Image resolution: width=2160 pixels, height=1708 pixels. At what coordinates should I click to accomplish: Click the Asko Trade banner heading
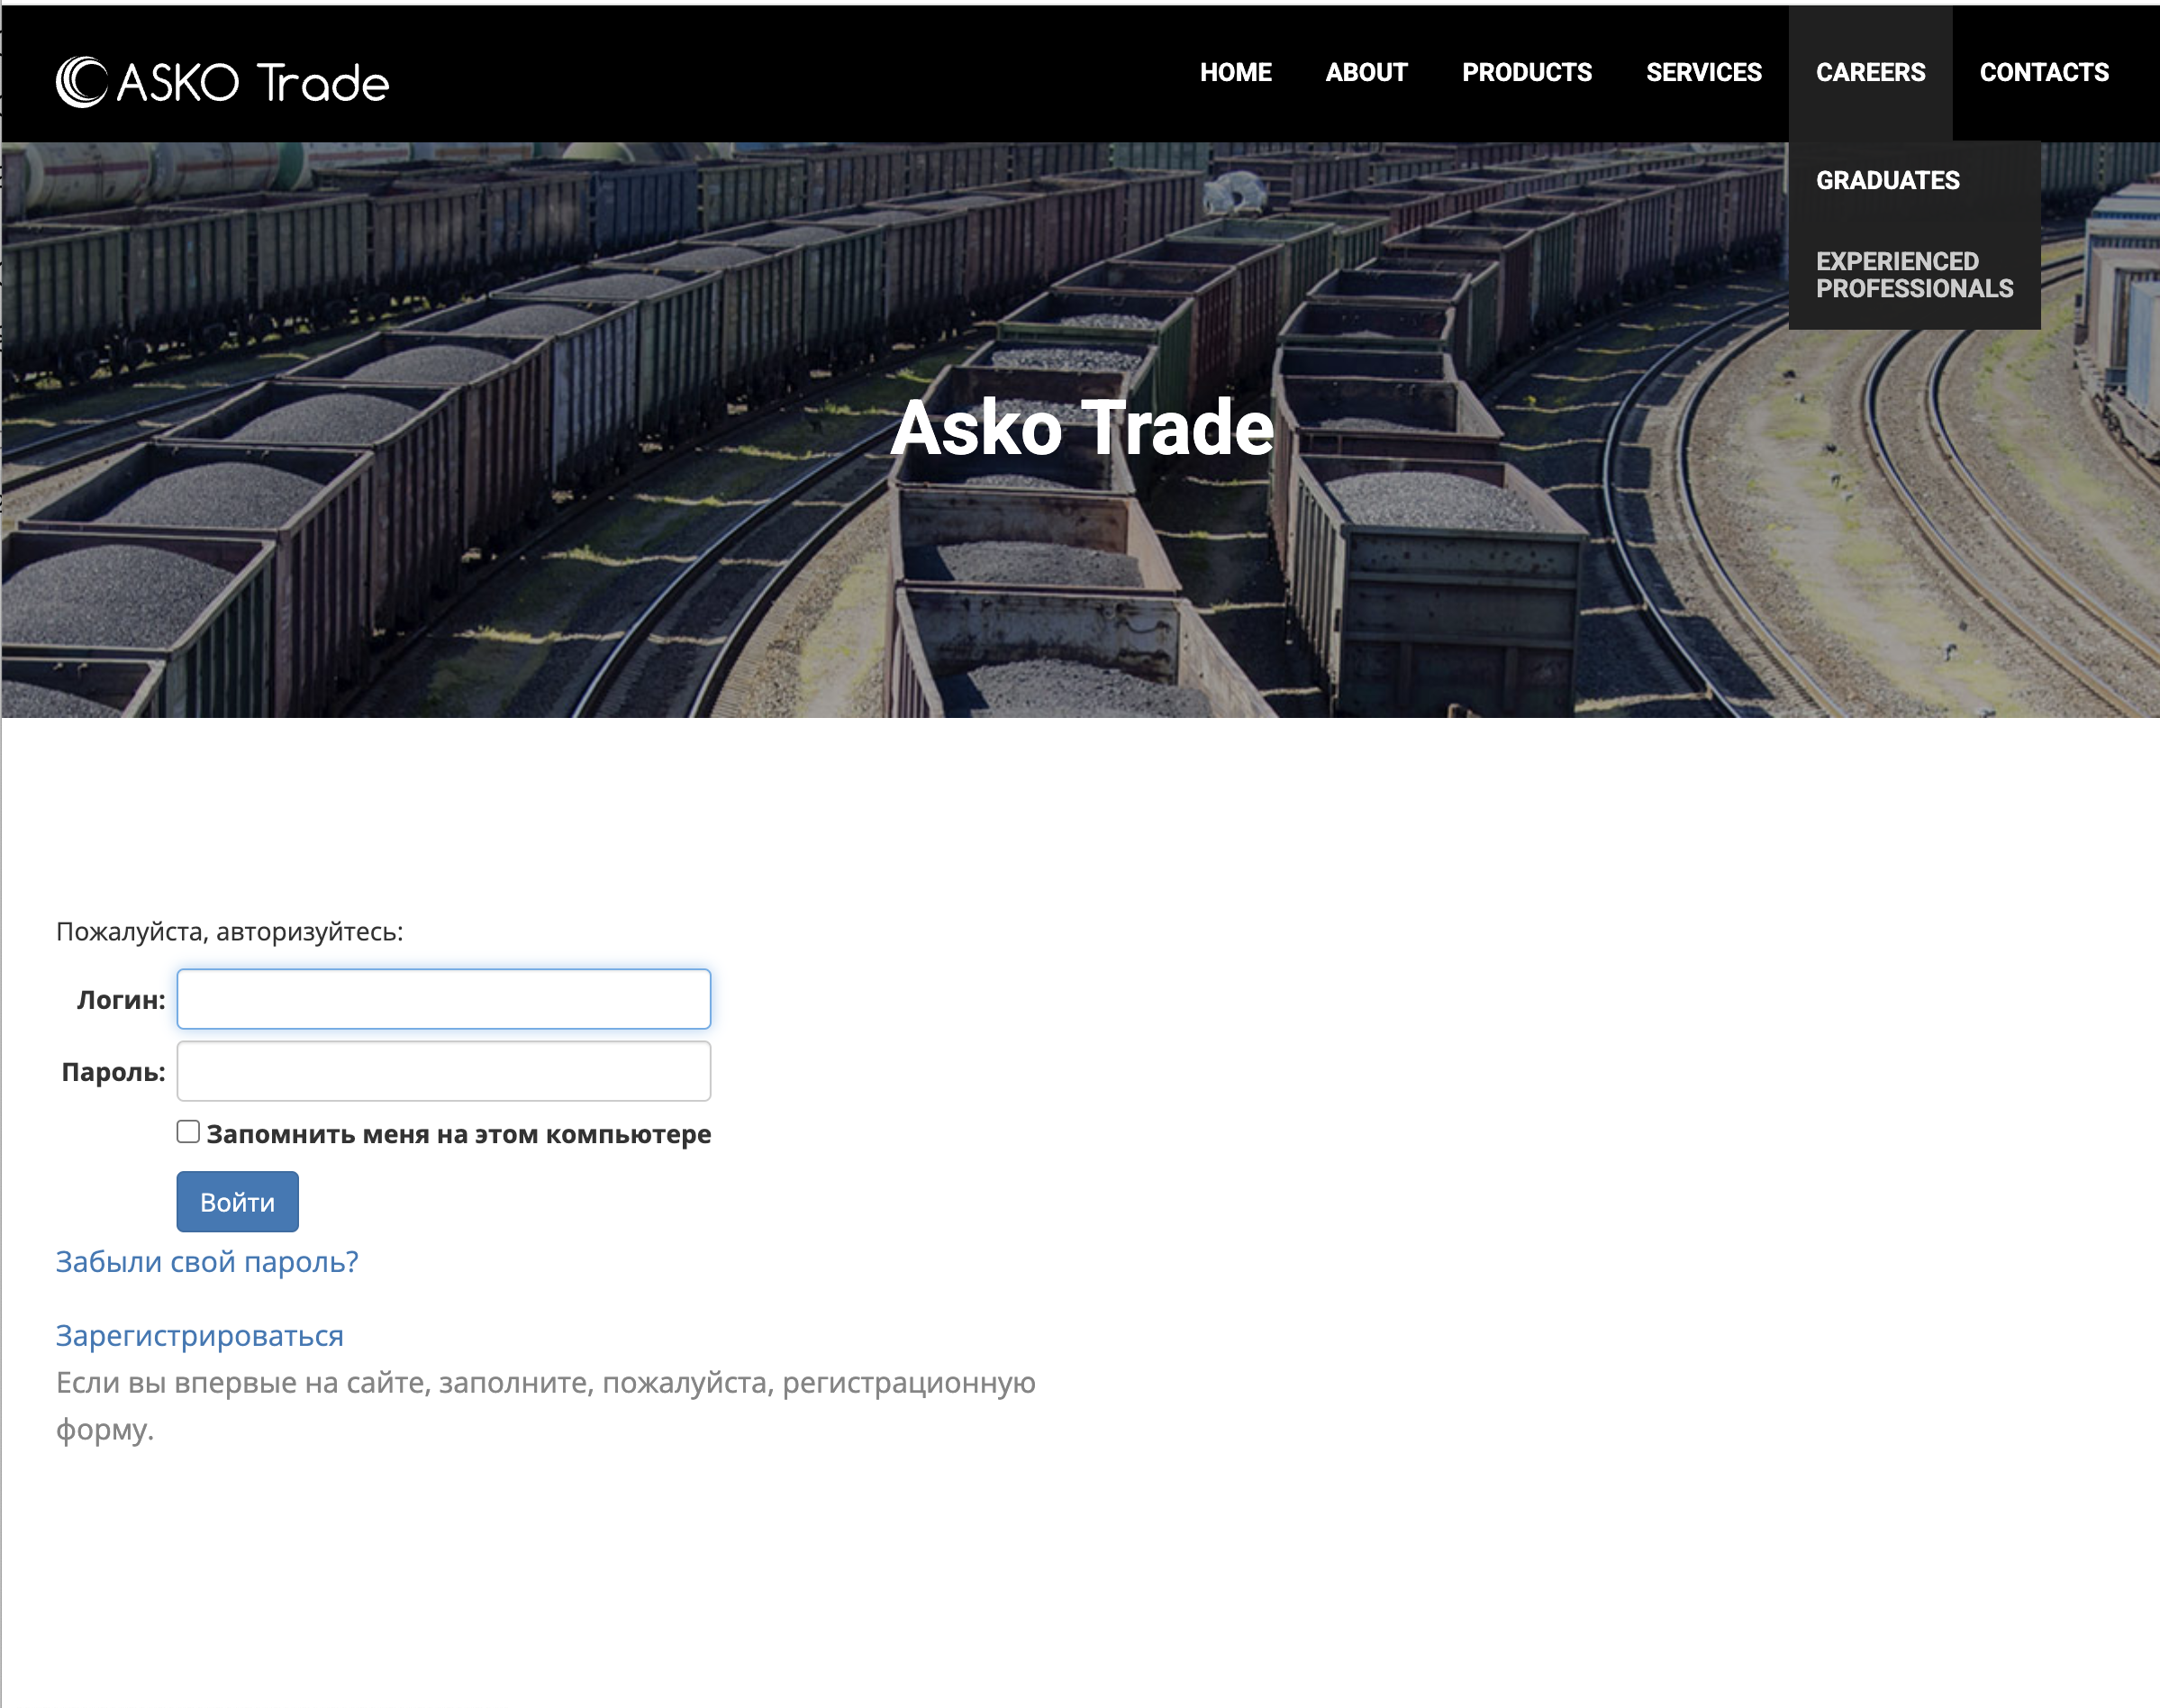[x=1082, y=428]
